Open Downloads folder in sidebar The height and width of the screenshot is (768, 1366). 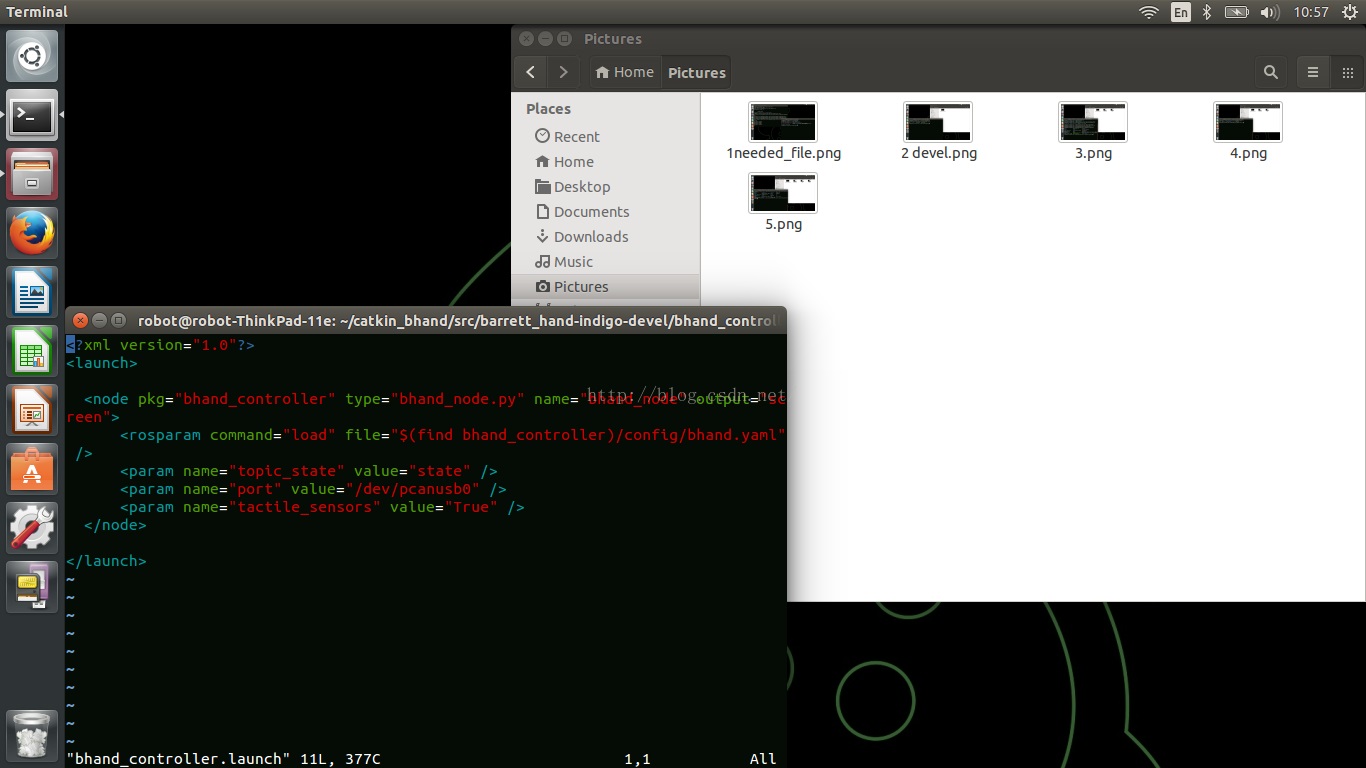coord(590,236)
